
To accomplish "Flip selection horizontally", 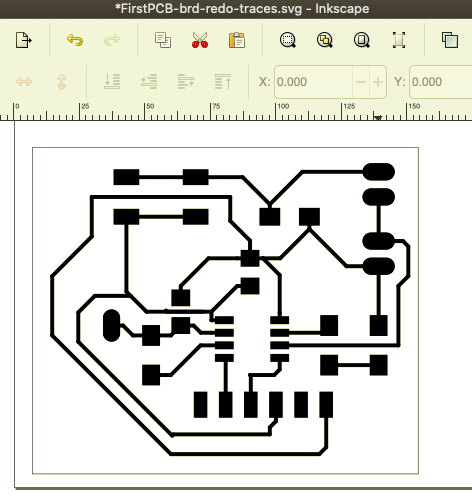I will click(x=24, y=82).
